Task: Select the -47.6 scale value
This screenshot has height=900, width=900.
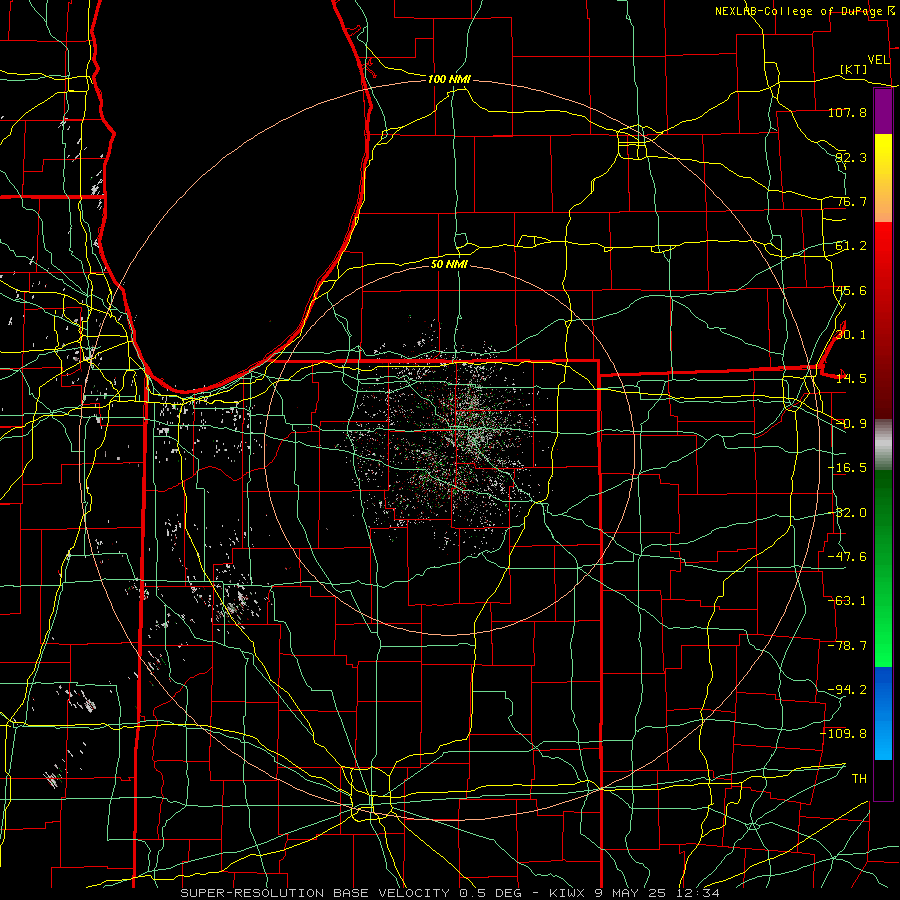Action: click(x=847, y=557)
